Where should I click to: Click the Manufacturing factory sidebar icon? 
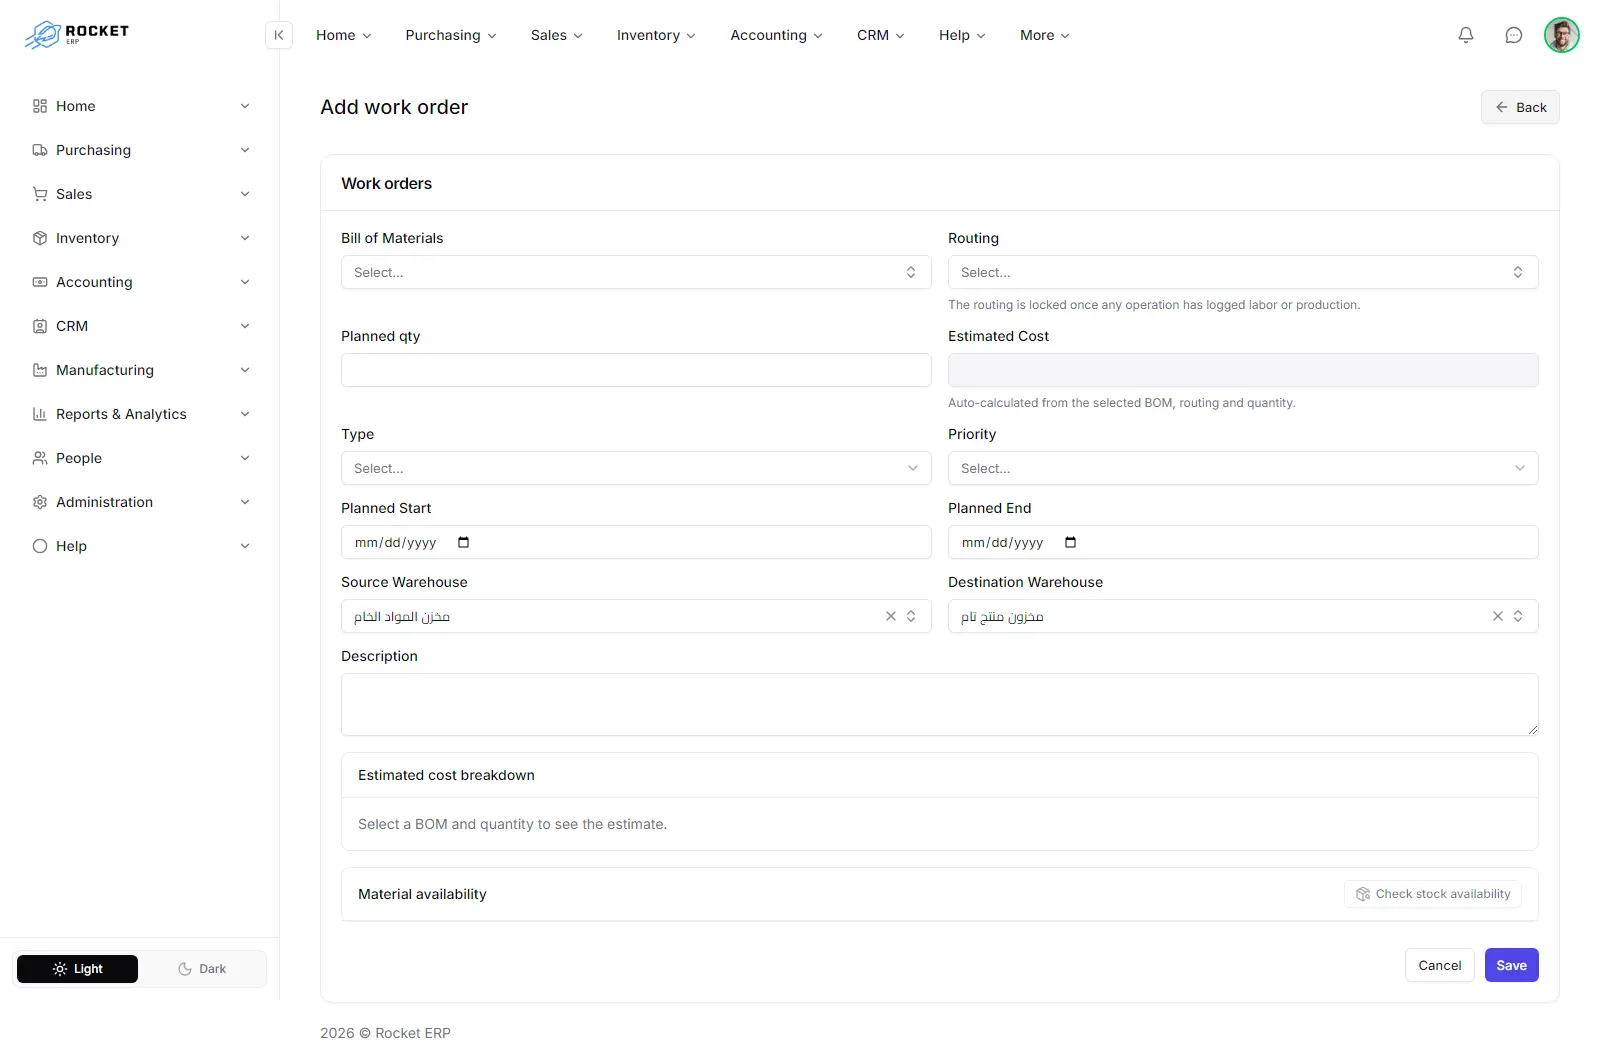click(x=40, y=370)
